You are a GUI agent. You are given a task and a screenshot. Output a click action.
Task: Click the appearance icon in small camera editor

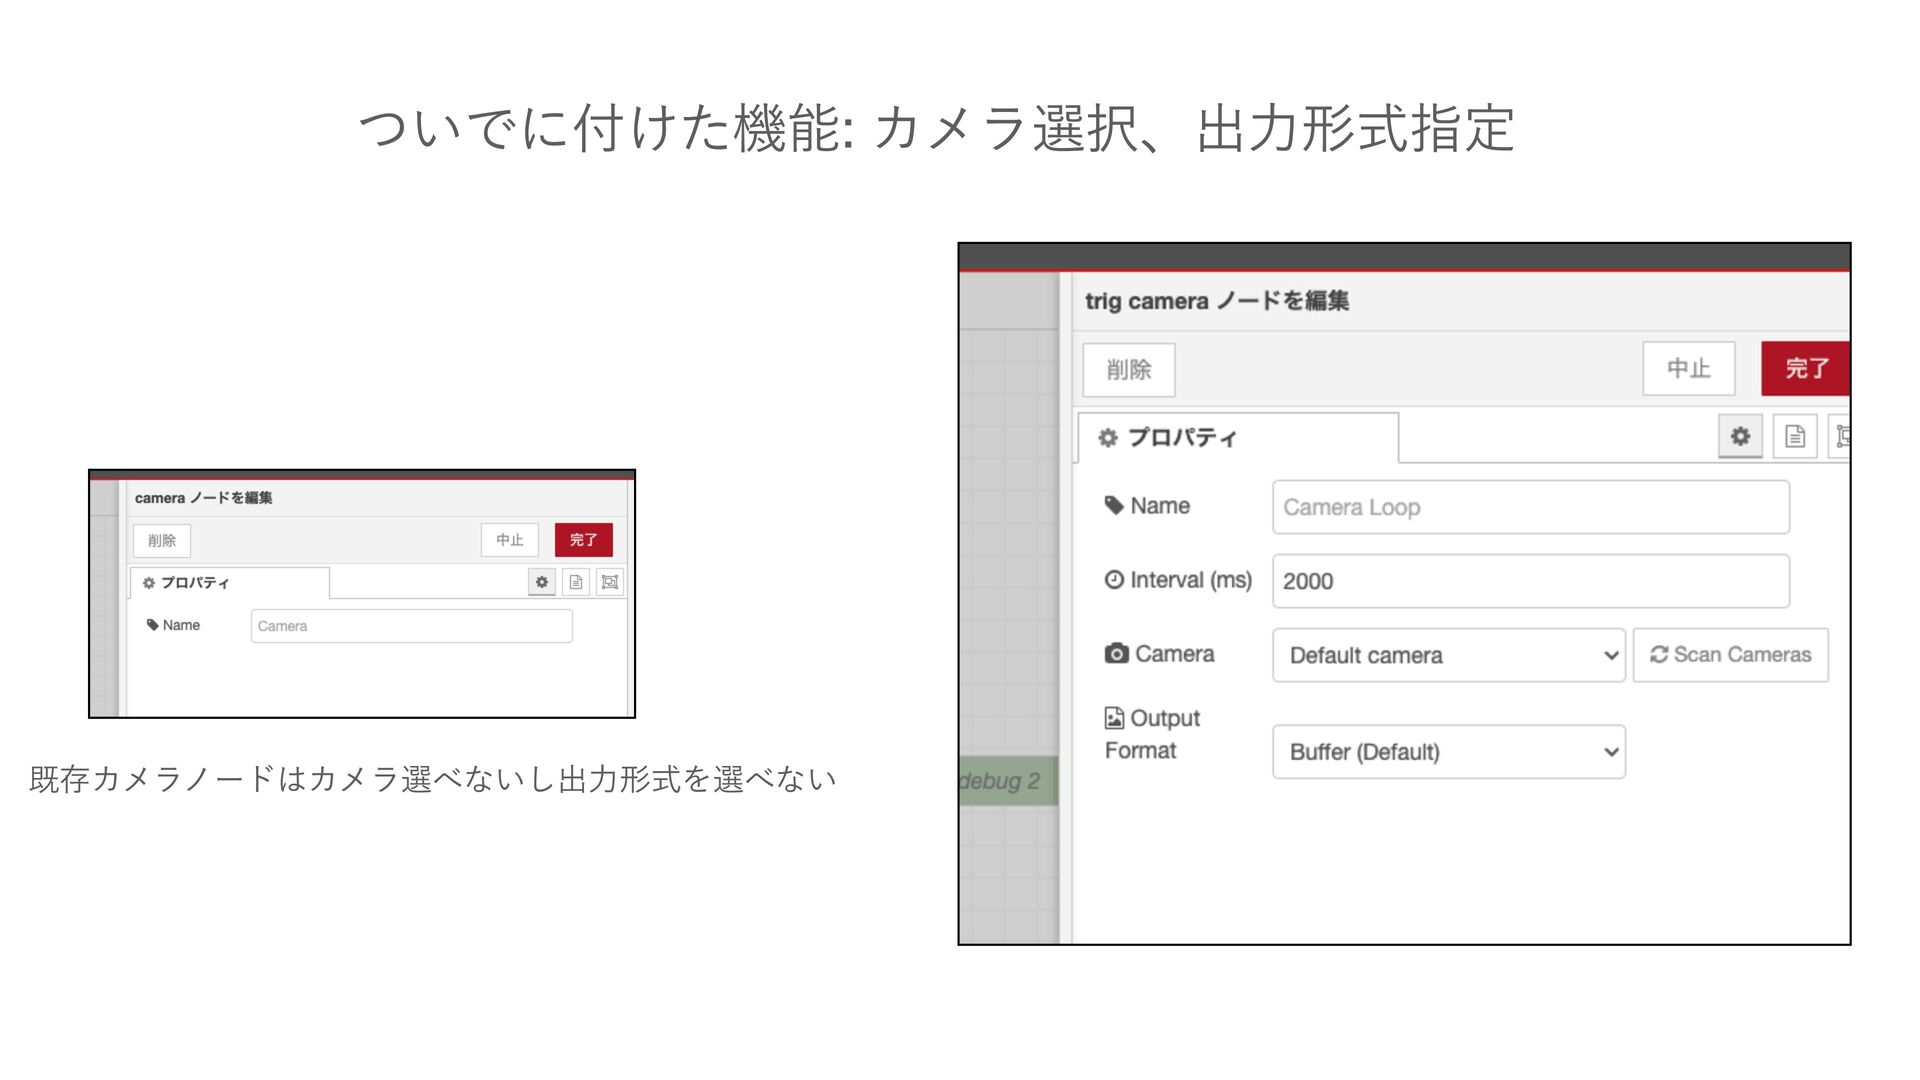click(610, 582)
